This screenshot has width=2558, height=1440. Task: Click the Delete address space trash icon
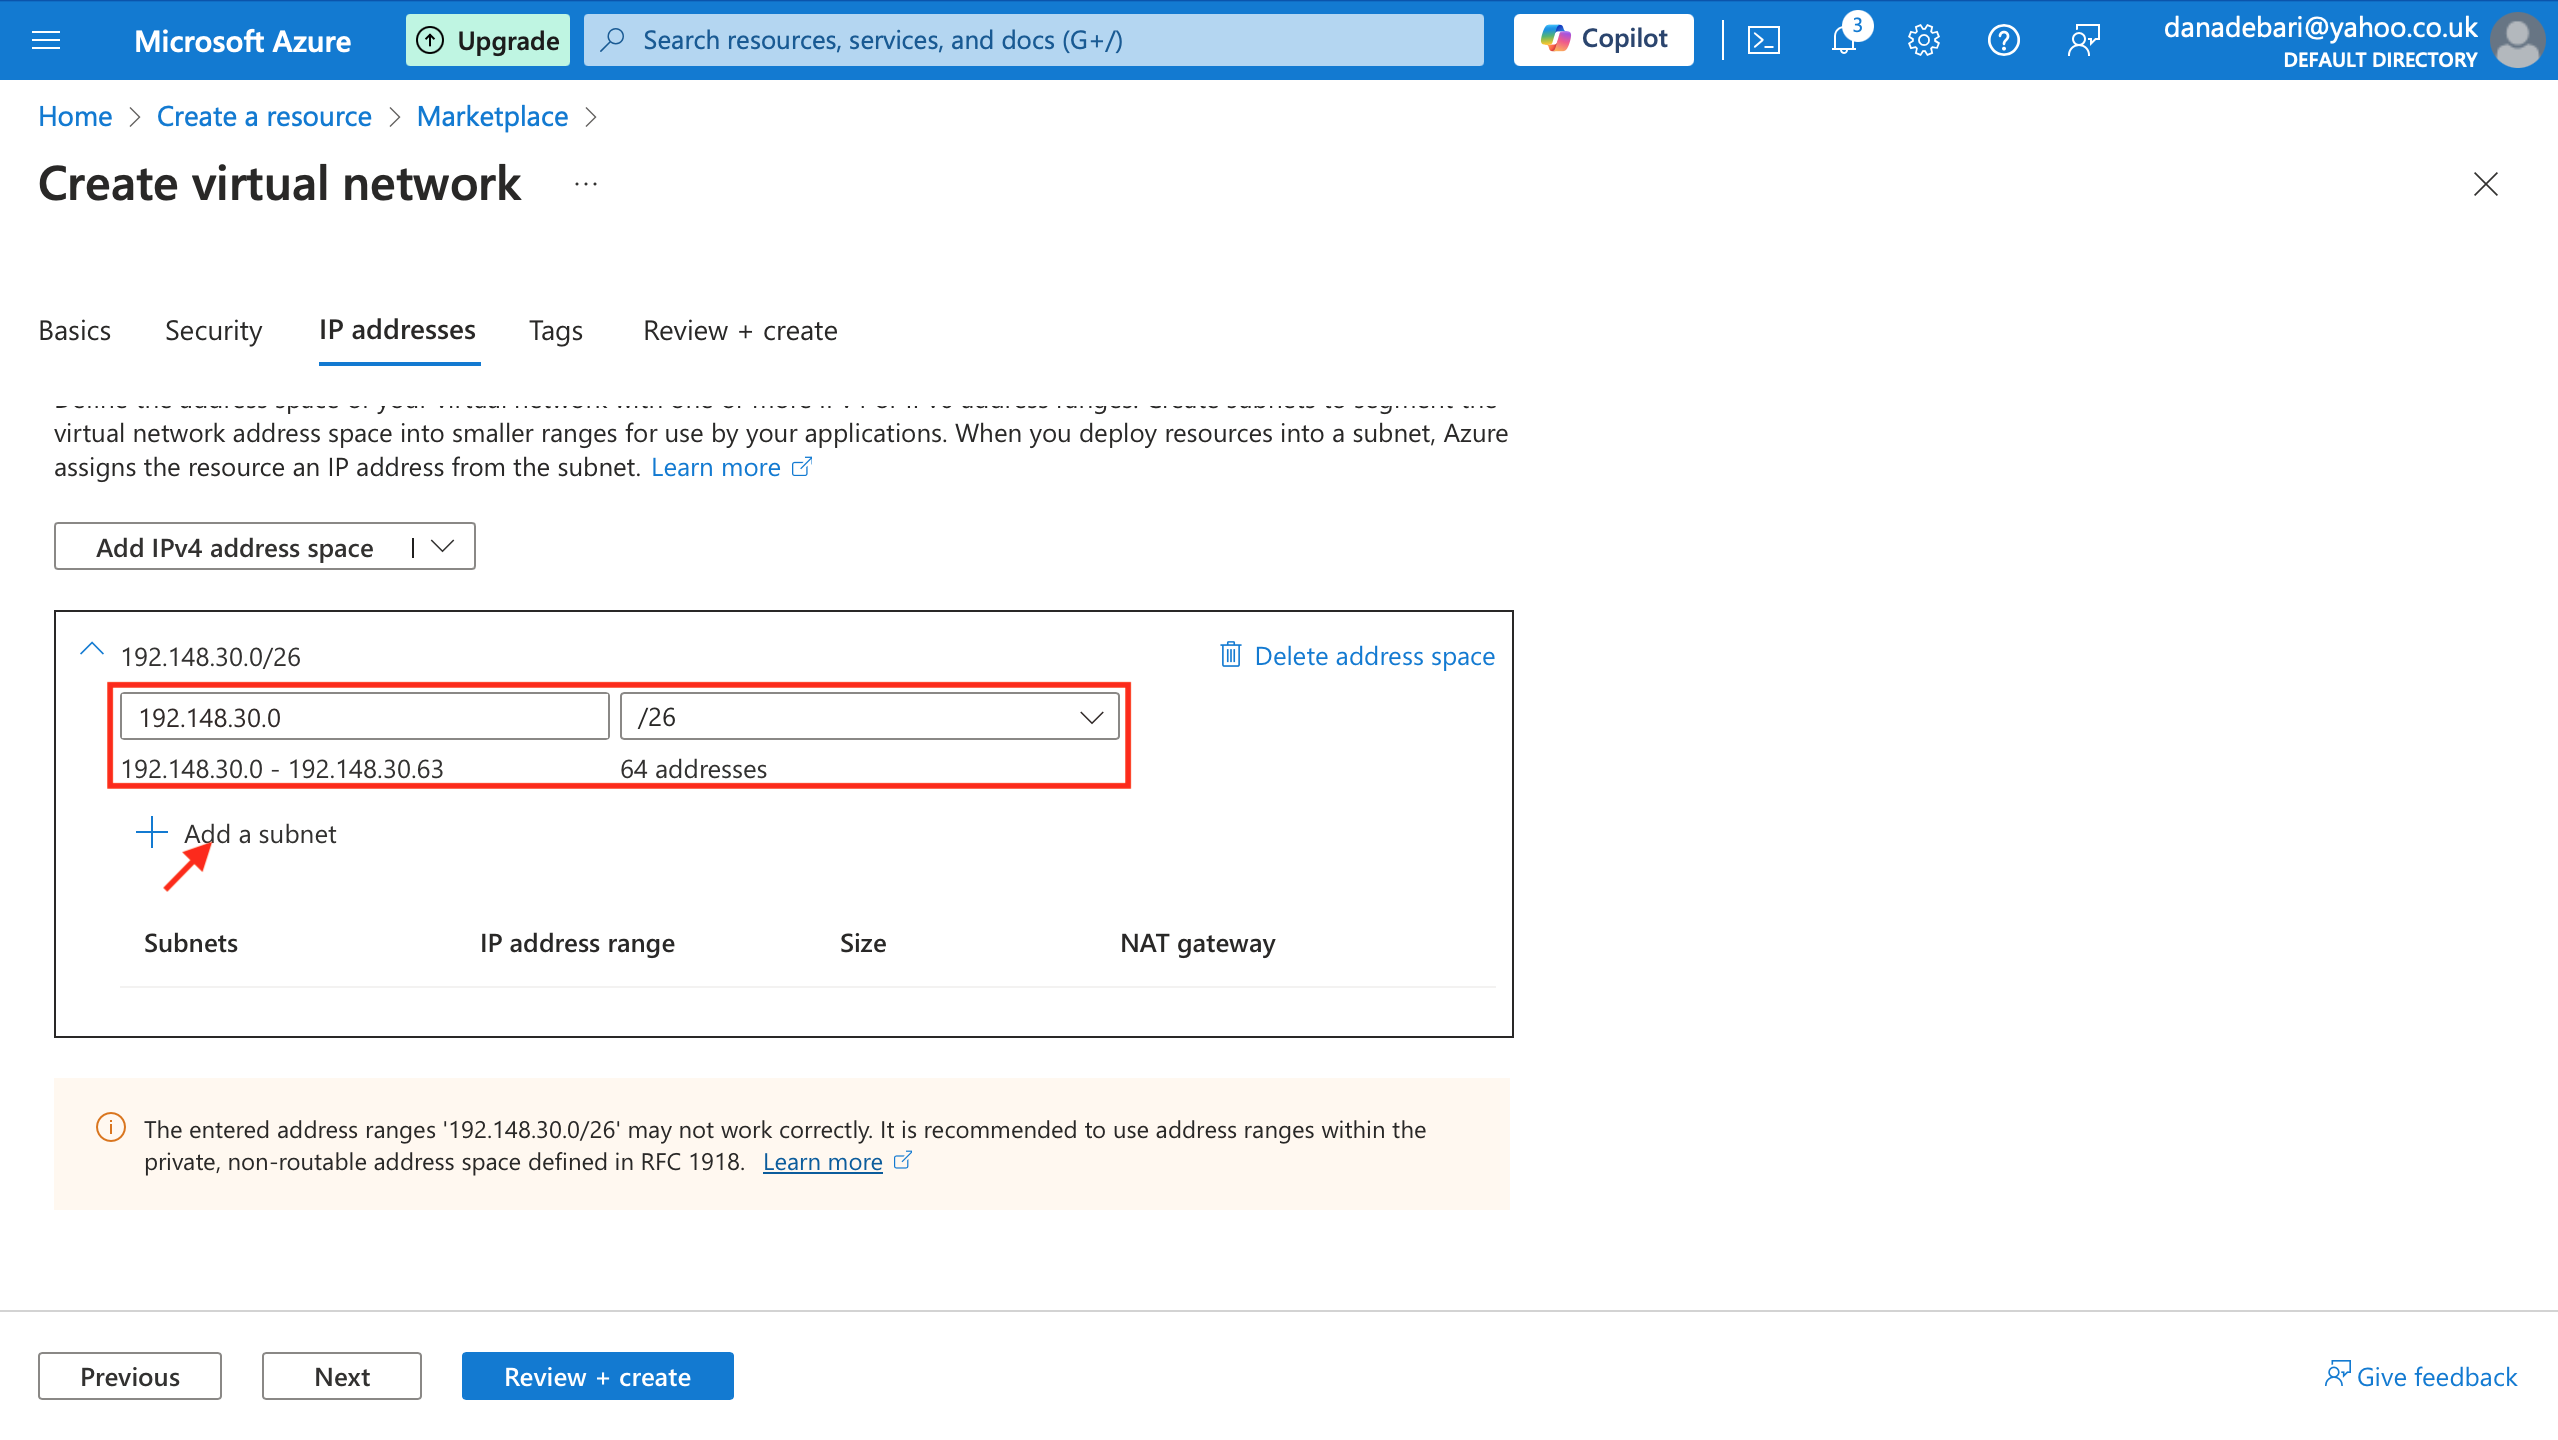pyautogui.click(x=1230, y=655)
